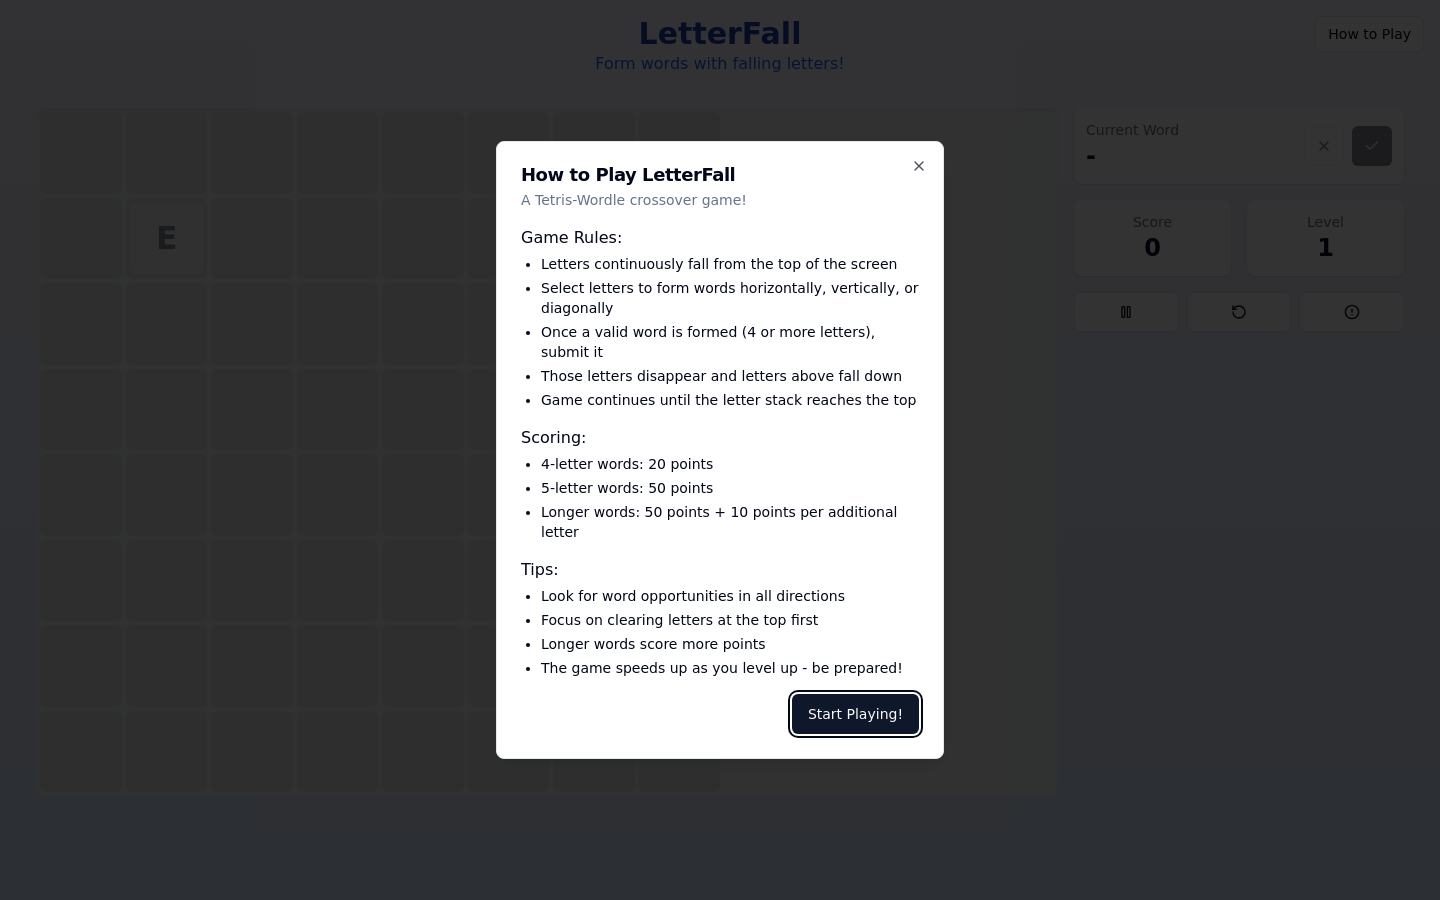Click the 'Form words with falling letters!' subtitle
The width and height of the screenshot is (1440, 900).
coord(720,64)
